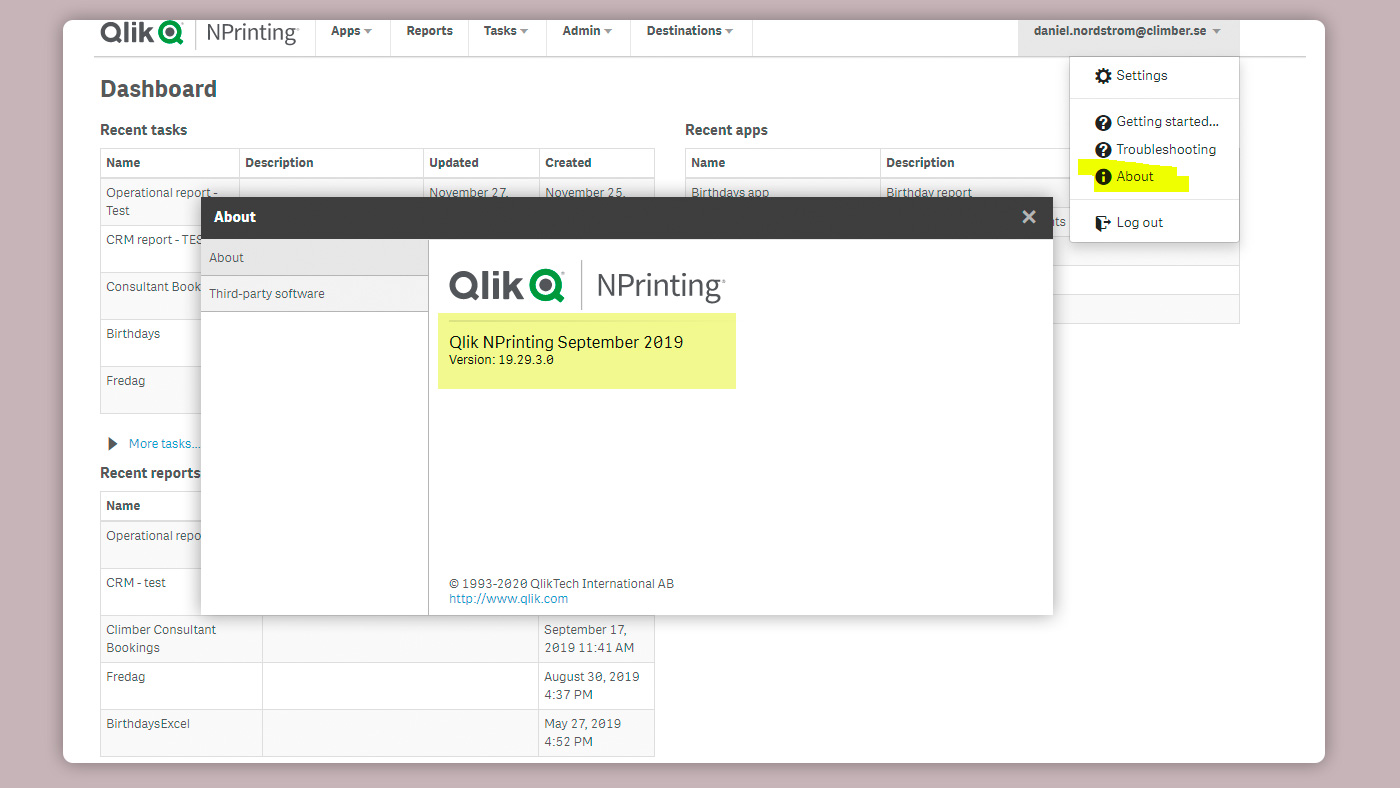Open the Climber Consultant Bookings report

tap(161, 639)
